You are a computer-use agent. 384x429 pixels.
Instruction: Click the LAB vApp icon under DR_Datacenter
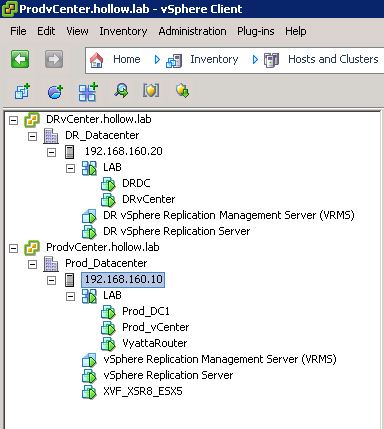[89, 168]
